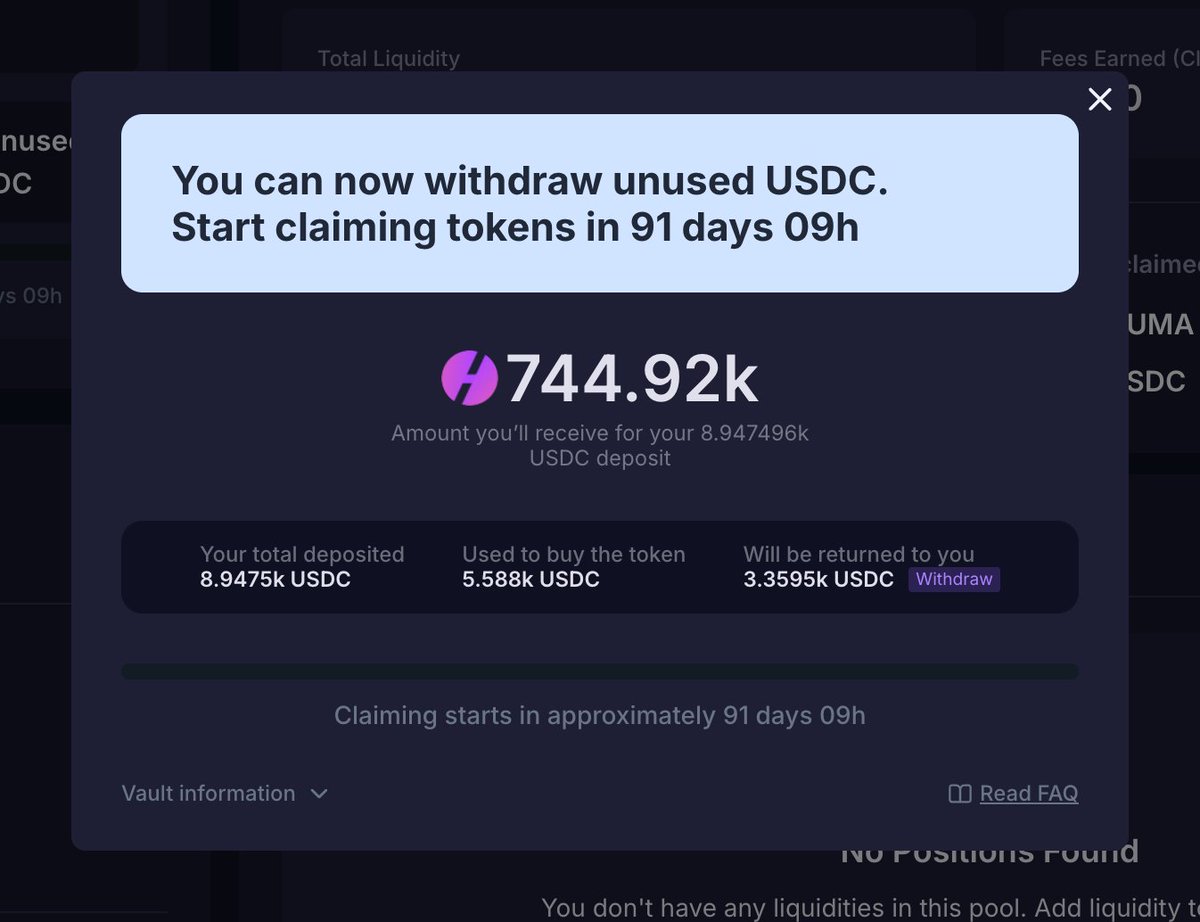The height and width of the screenshot is (922, 1200).
Task: Close the claim dialog with the X icon
Action: point(1100,99)
